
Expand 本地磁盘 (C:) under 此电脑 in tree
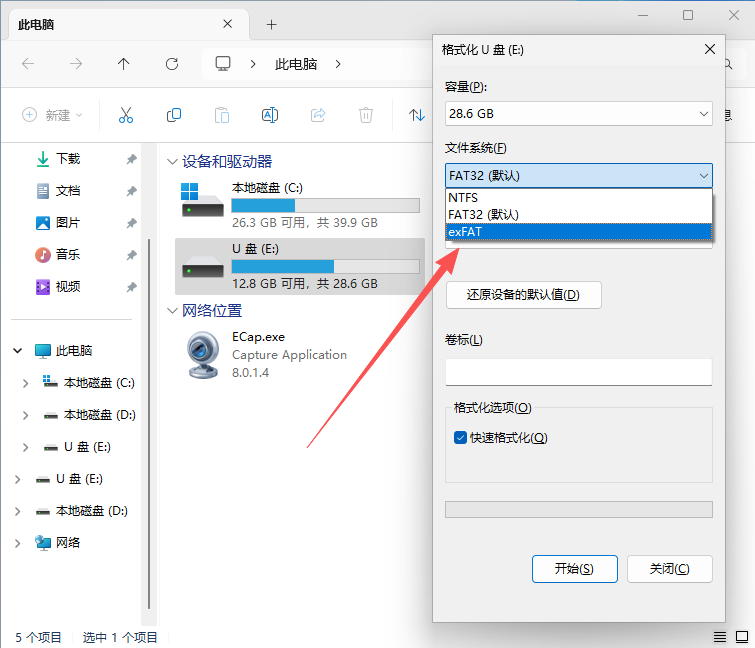25,383
